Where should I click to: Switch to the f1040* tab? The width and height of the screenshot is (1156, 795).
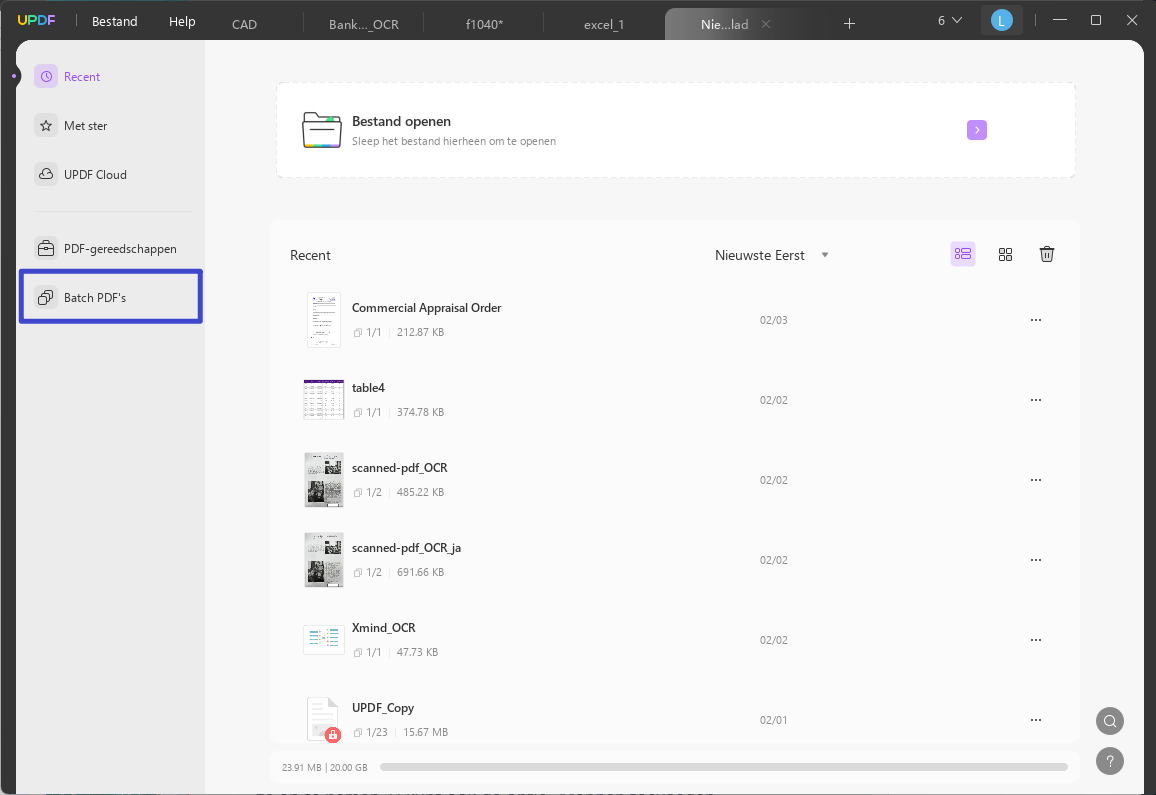click(484, 24)
